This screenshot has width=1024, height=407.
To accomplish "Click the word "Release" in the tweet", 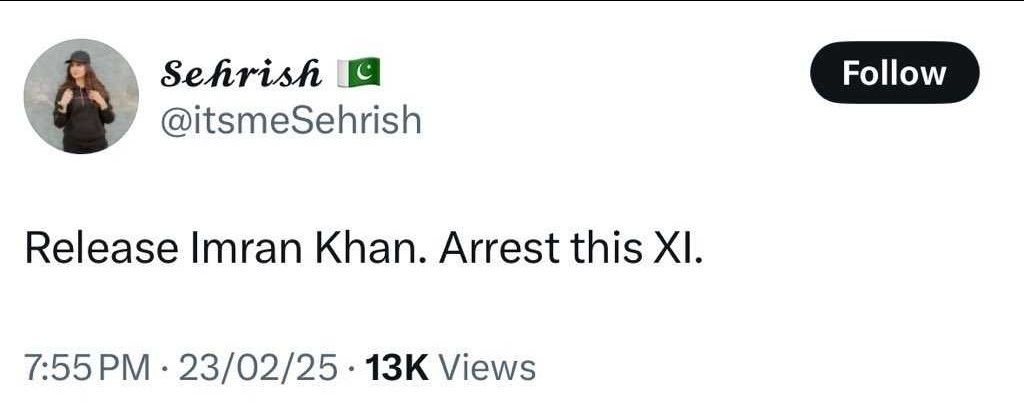I will coord(101,249).
